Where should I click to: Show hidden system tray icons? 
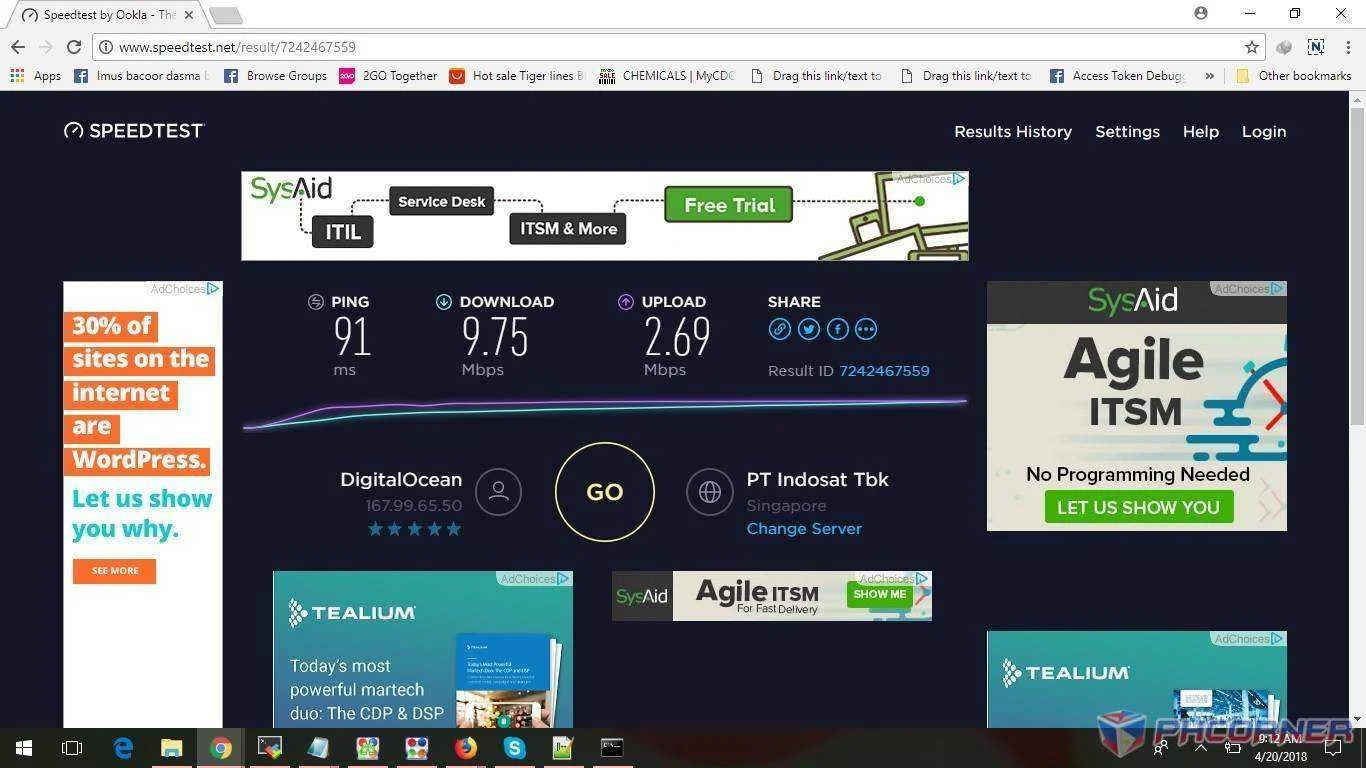coord(1201,748)
